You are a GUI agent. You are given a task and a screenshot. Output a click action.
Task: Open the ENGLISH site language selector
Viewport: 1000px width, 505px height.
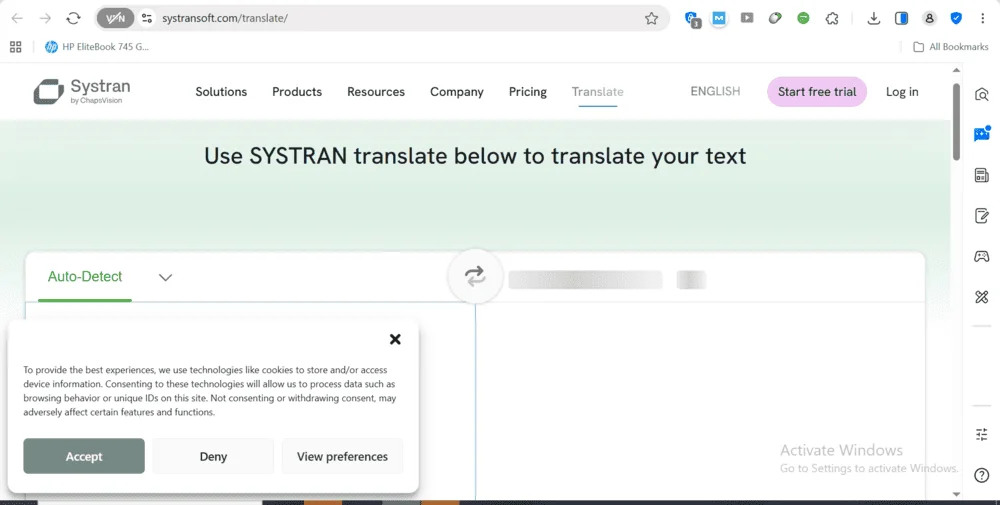[x=715, y=91]
